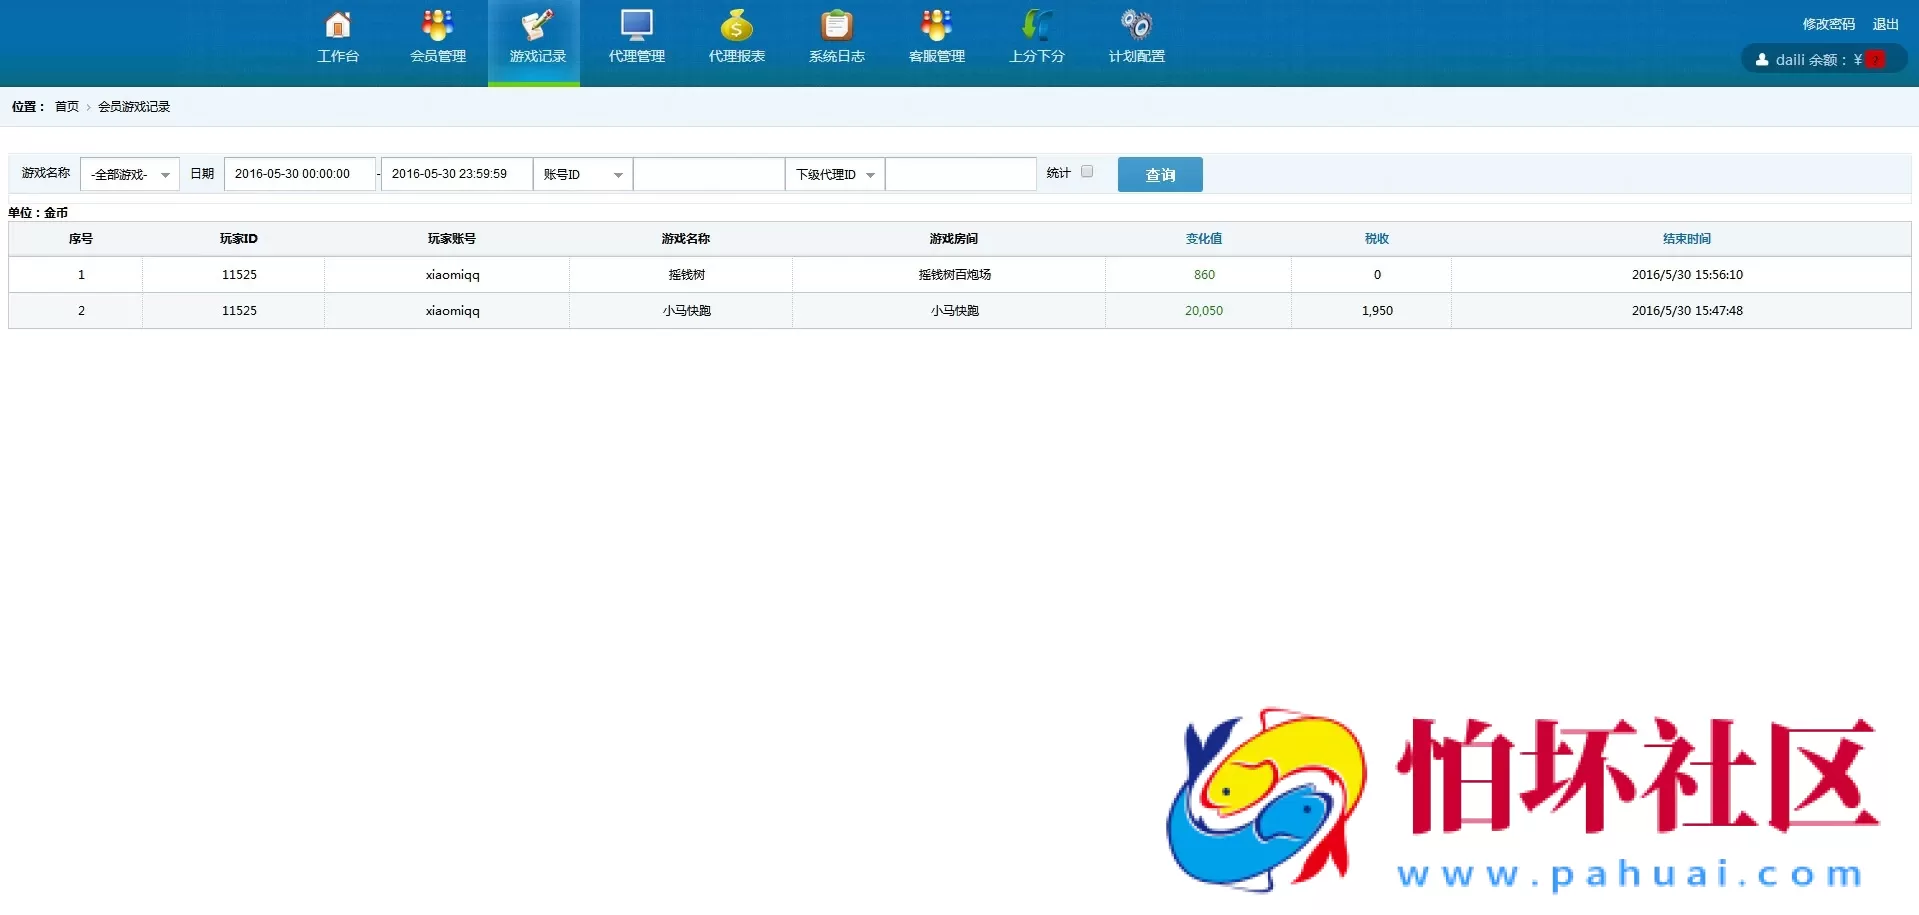Sort table by 变化值 column header
Viewport: 1919px width, 915px height.
tap(1203, 238)
